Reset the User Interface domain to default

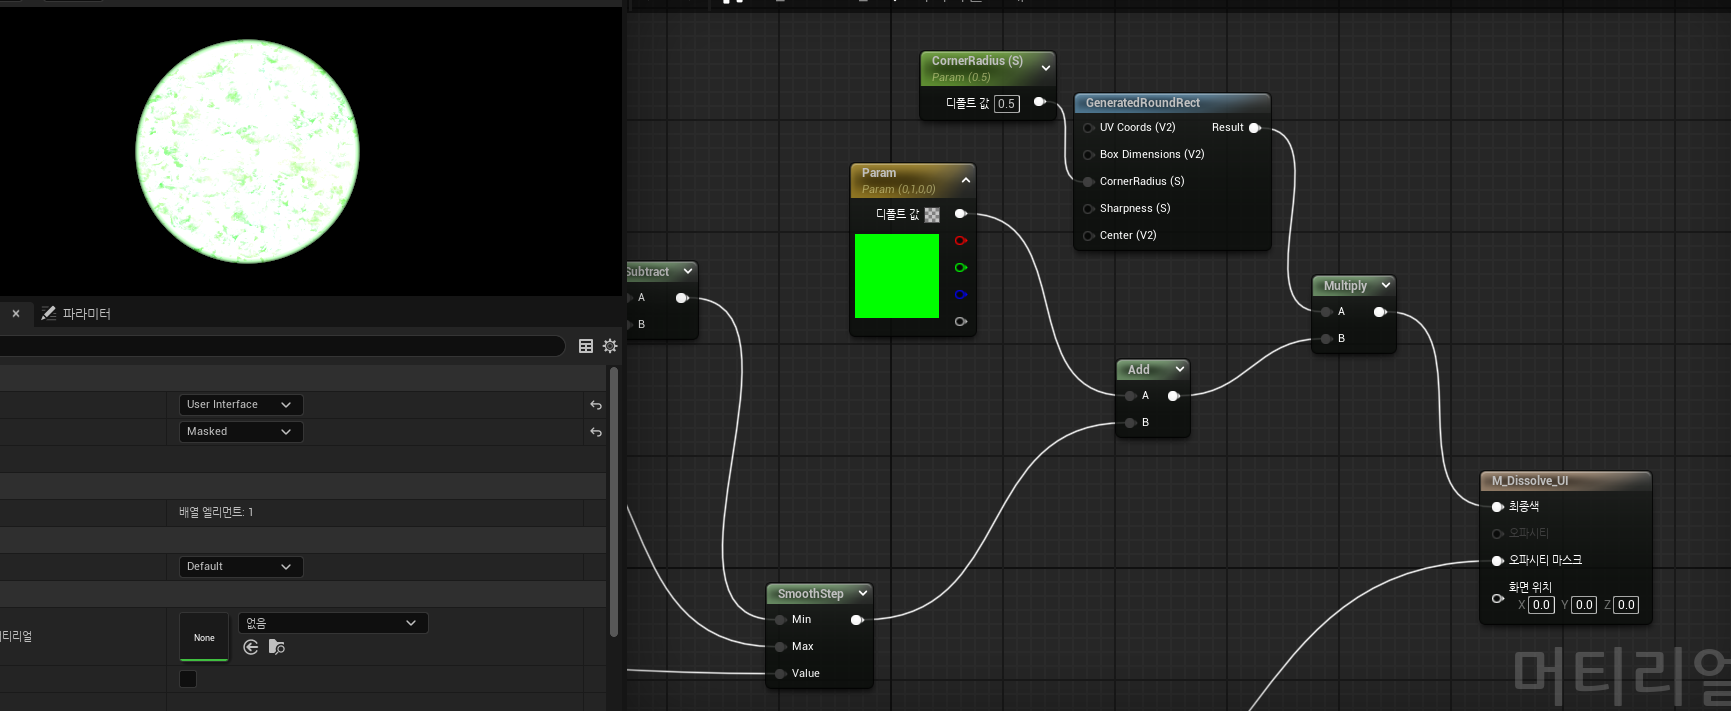pyautogui.click(x=596, y=405)
